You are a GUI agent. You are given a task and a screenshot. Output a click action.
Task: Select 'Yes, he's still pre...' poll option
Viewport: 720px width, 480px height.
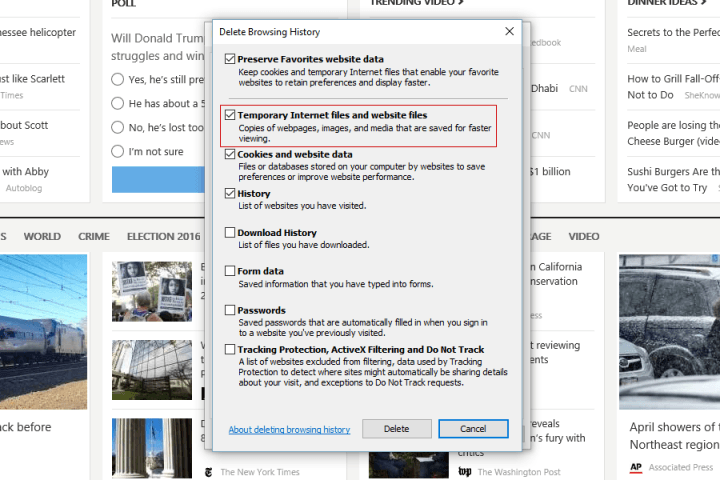118,79
